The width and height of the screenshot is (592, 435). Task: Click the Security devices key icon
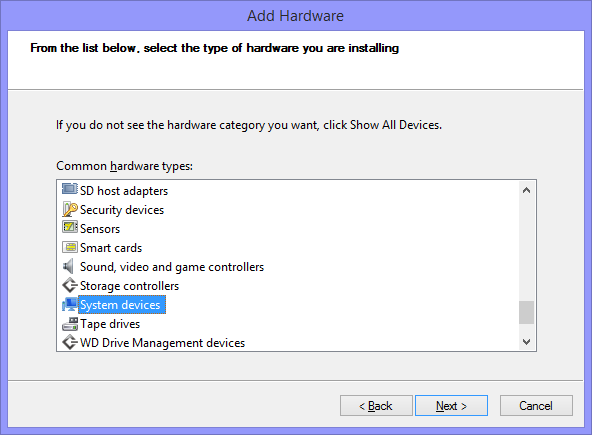point(69,209)
